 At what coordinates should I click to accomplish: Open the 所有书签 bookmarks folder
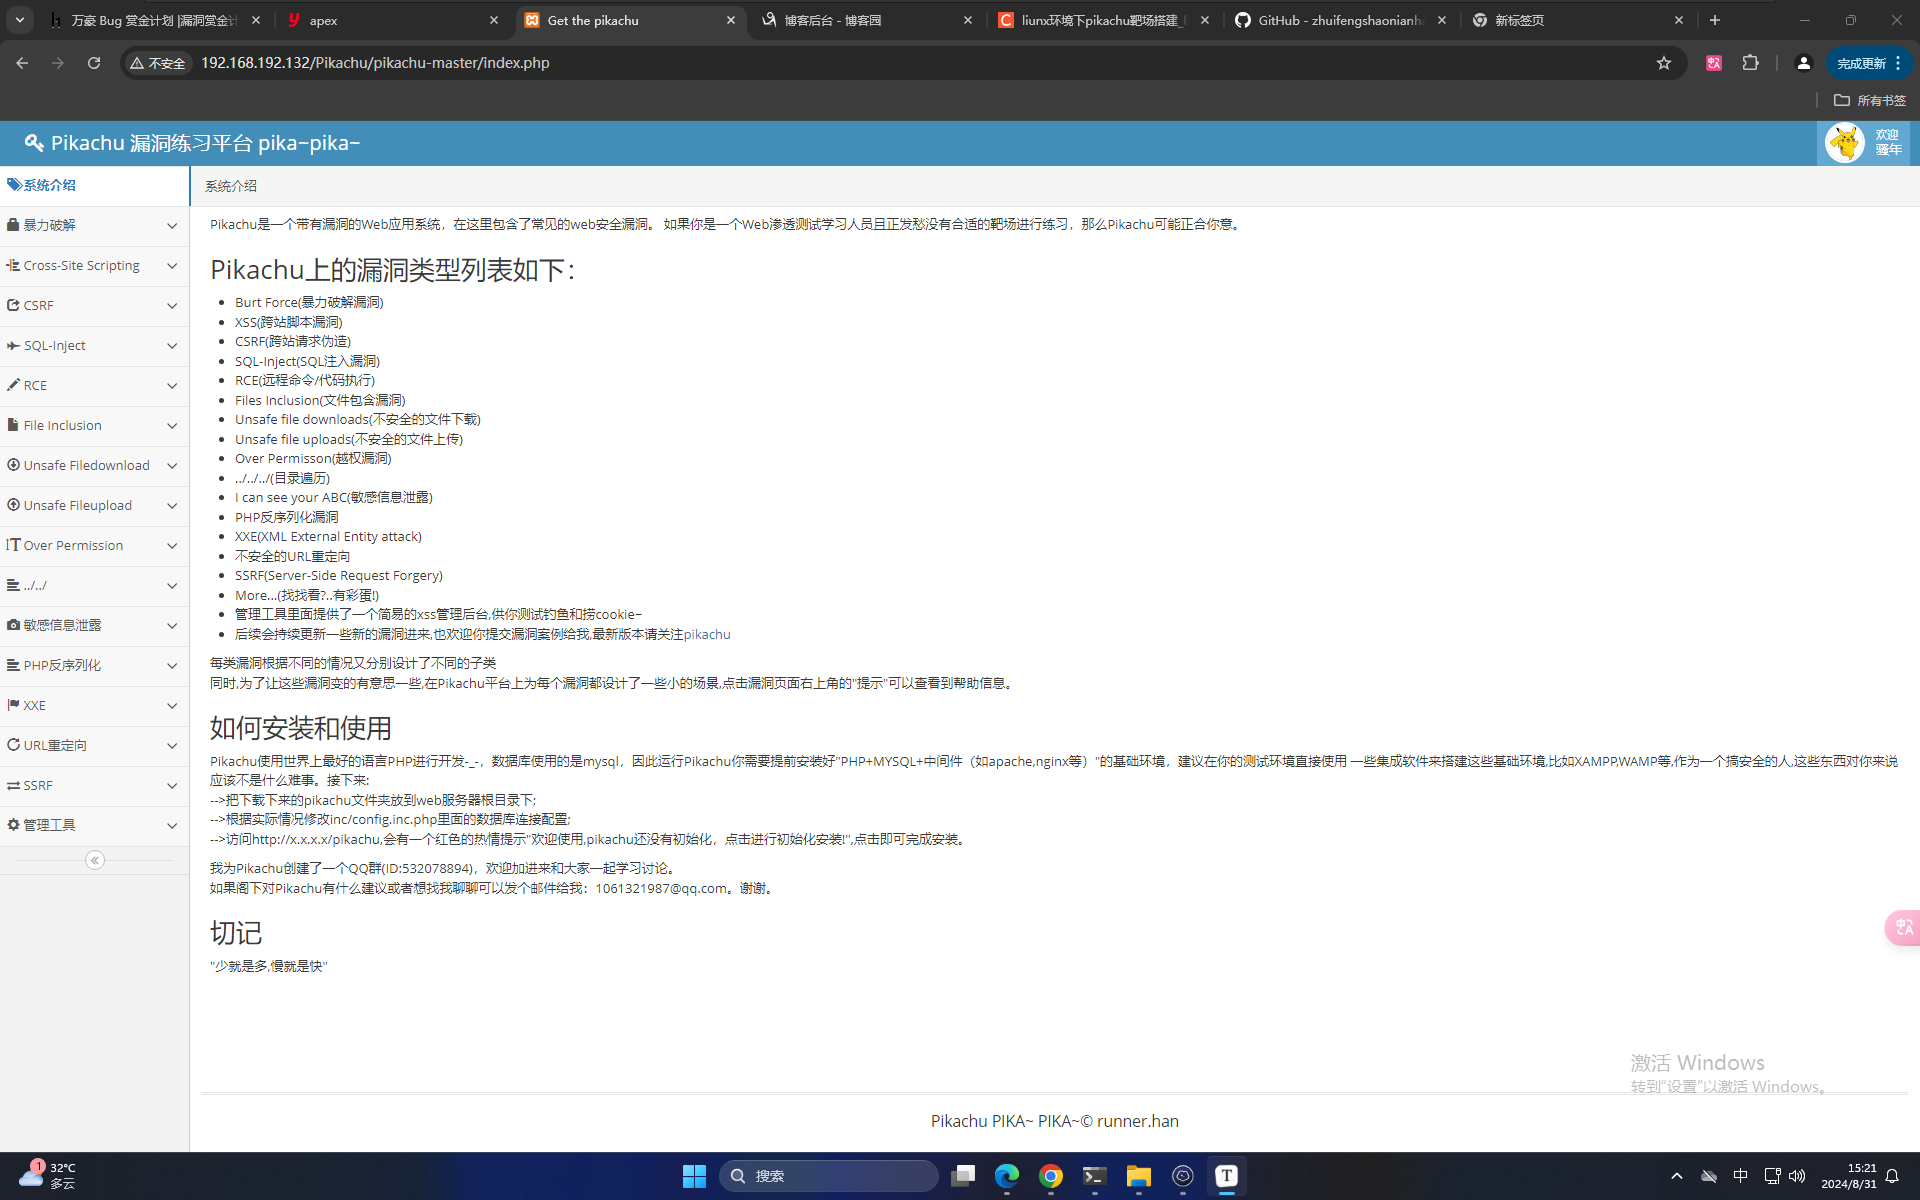(1870, 100)
